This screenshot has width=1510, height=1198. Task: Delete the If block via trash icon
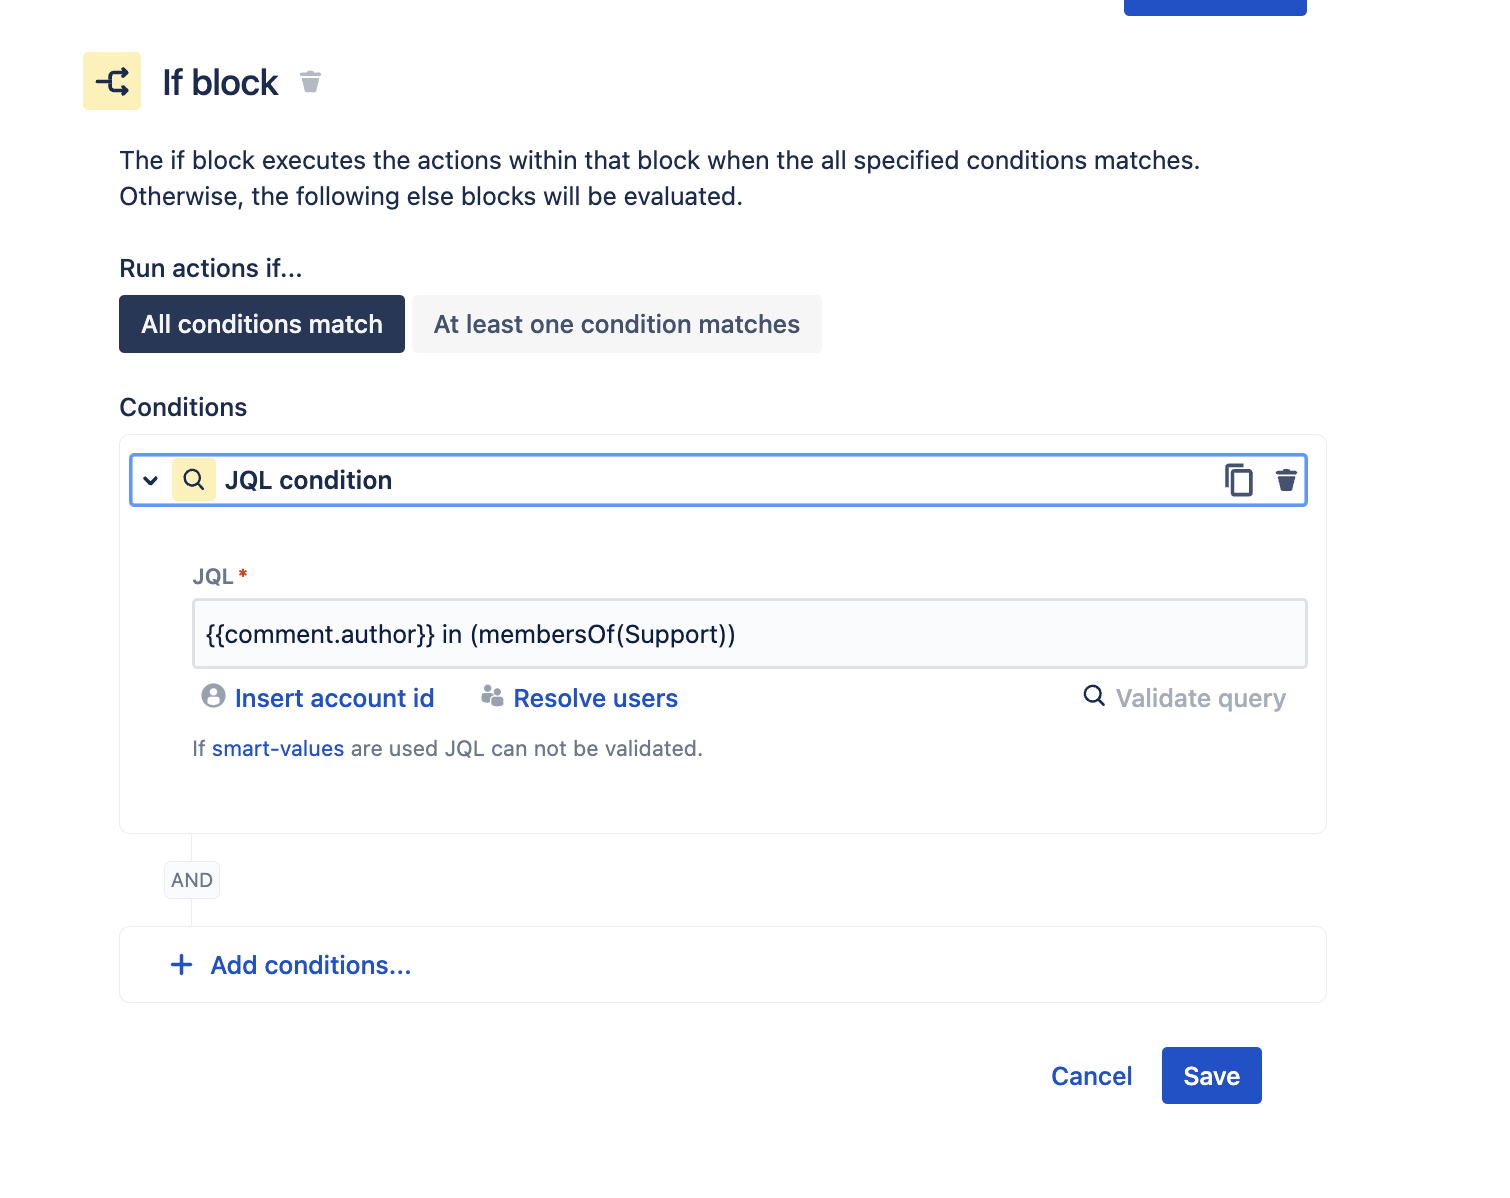tap(311, 82)
